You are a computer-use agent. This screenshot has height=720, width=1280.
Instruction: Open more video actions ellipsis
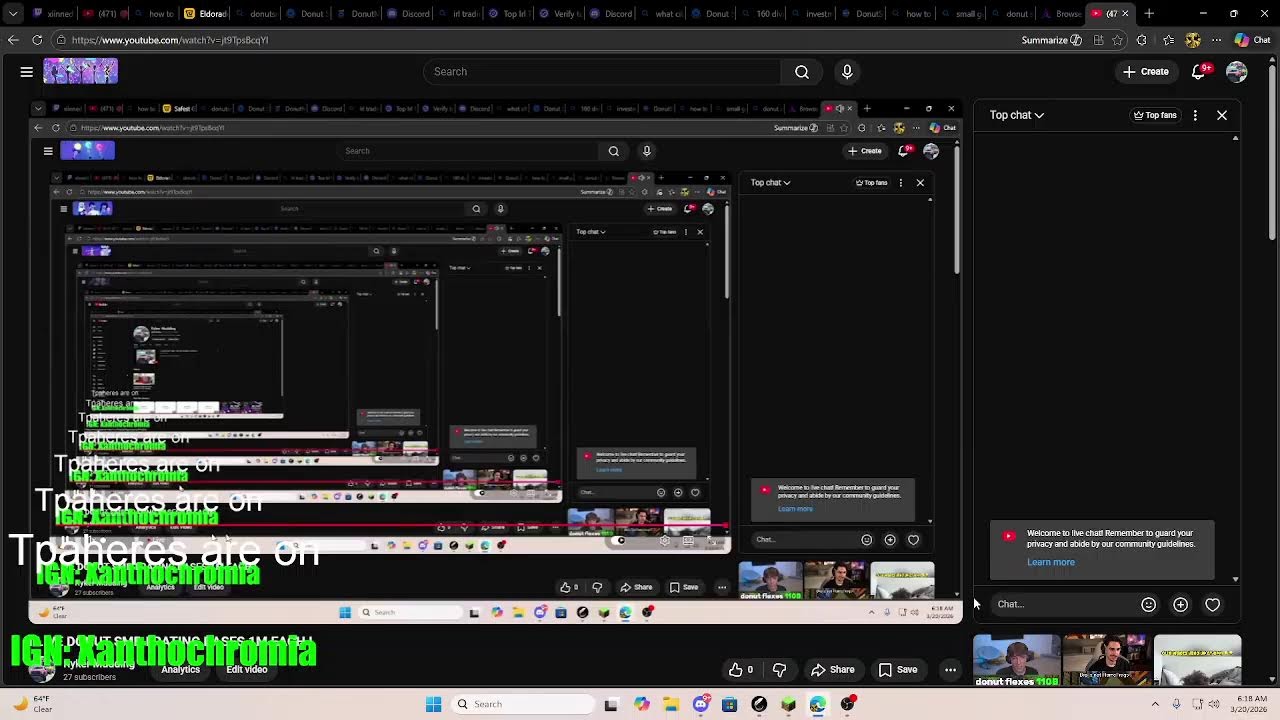tap(950, 670)
